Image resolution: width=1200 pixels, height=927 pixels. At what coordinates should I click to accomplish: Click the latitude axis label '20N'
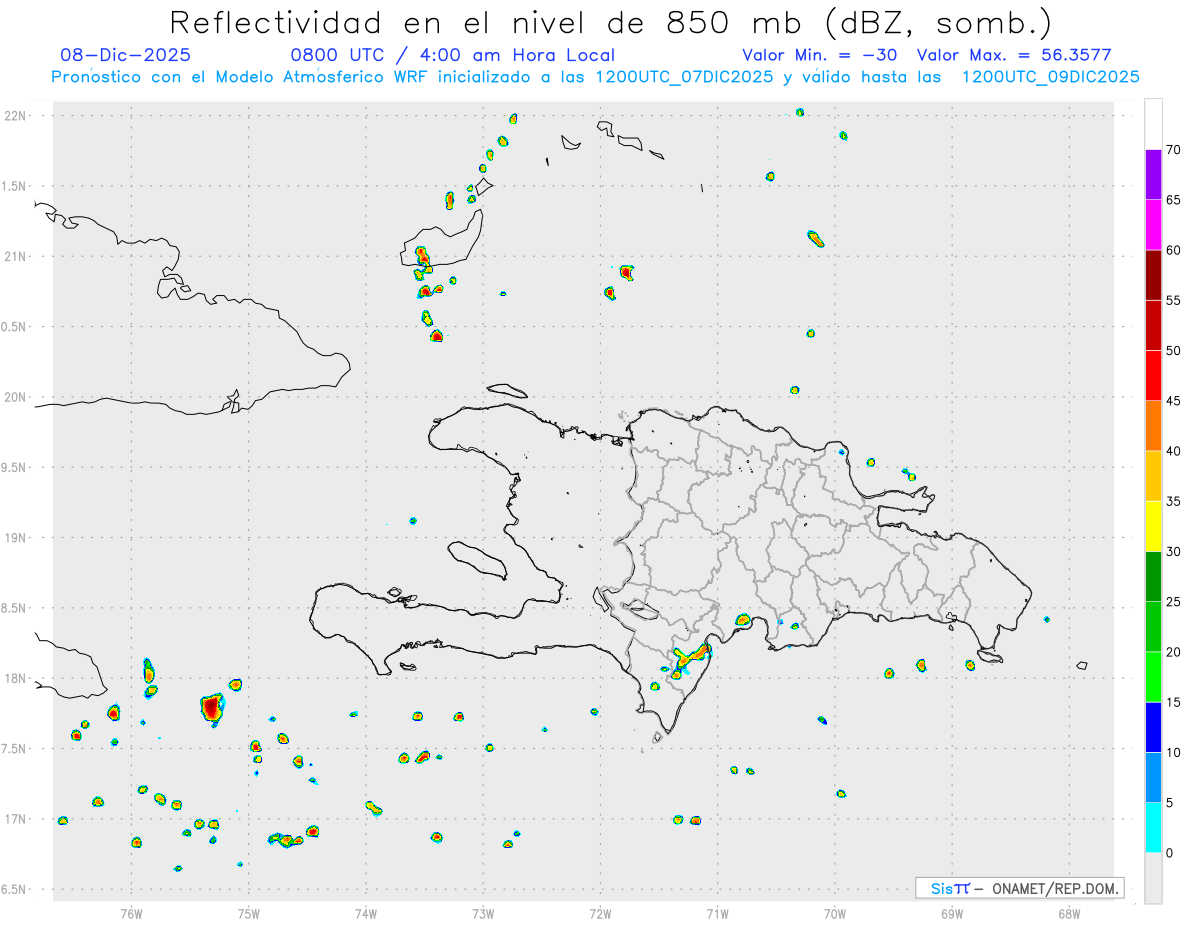click(x=17, y=397)
